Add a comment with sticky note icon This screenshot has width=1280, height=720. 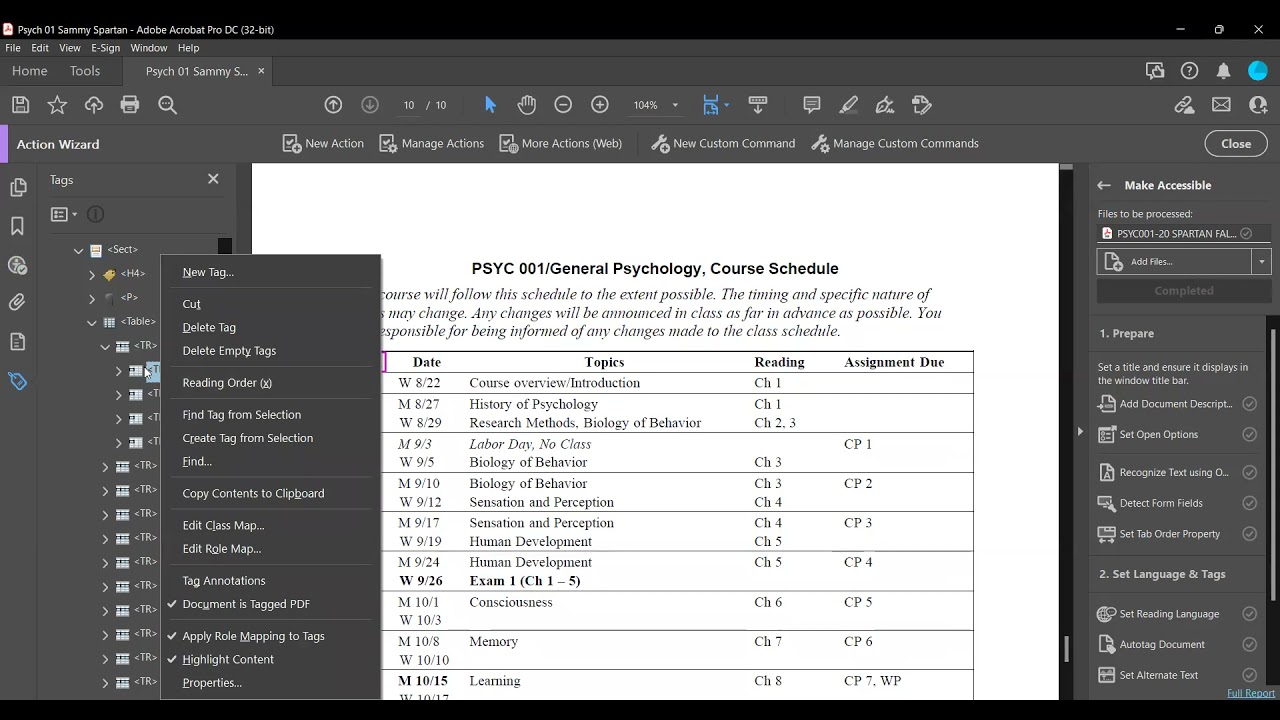[x=812, y=105]
